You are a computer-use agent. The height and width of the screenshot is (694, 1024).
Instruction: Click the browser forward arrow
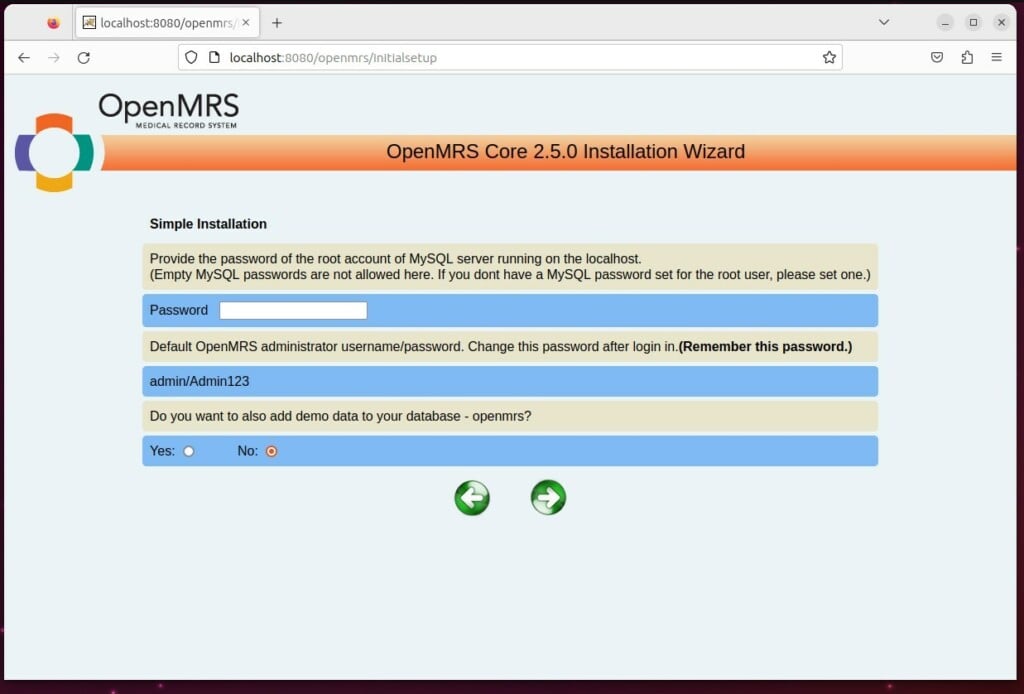(x=54, y=57)
